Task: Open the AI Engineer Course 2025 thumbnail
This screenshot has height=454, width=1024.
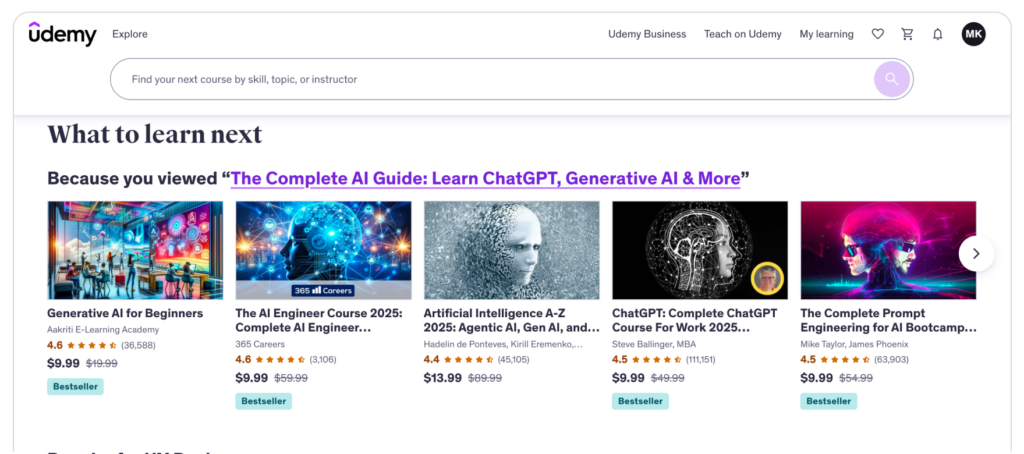Action: pyautogui.click(x=323, y=250)
